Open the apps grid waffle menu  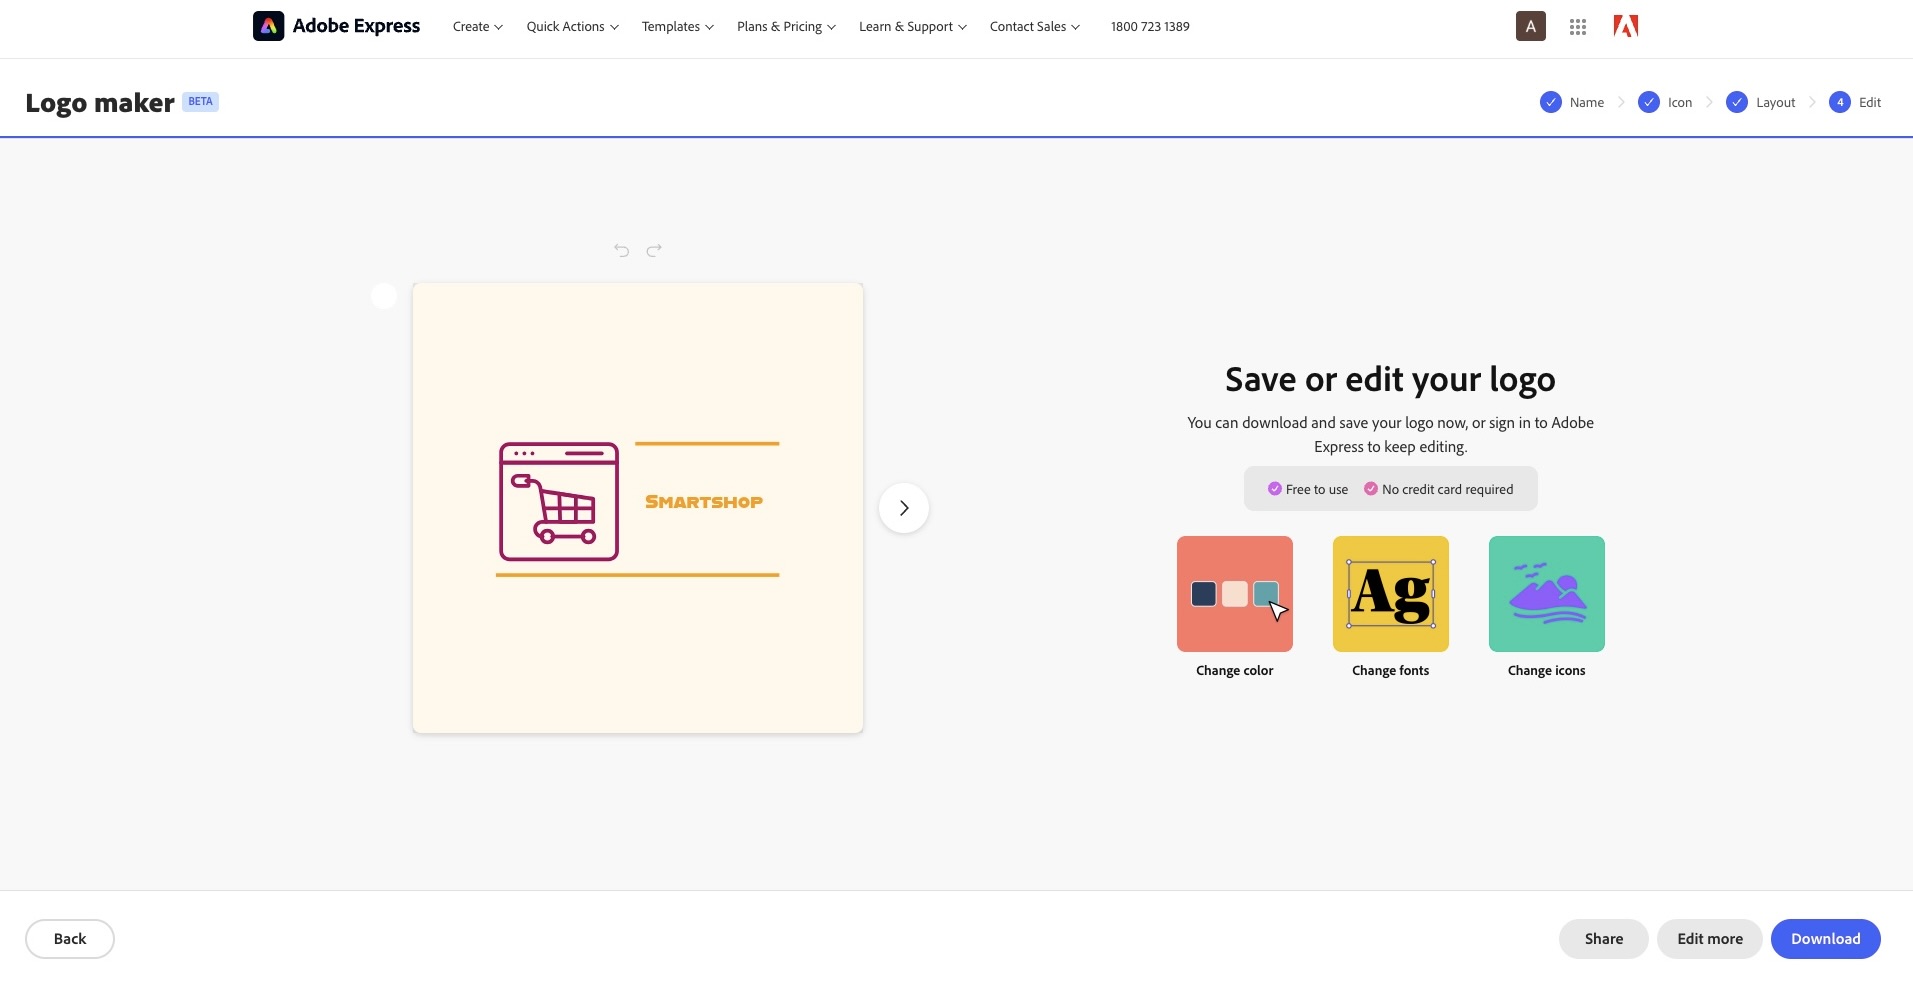1577,26
